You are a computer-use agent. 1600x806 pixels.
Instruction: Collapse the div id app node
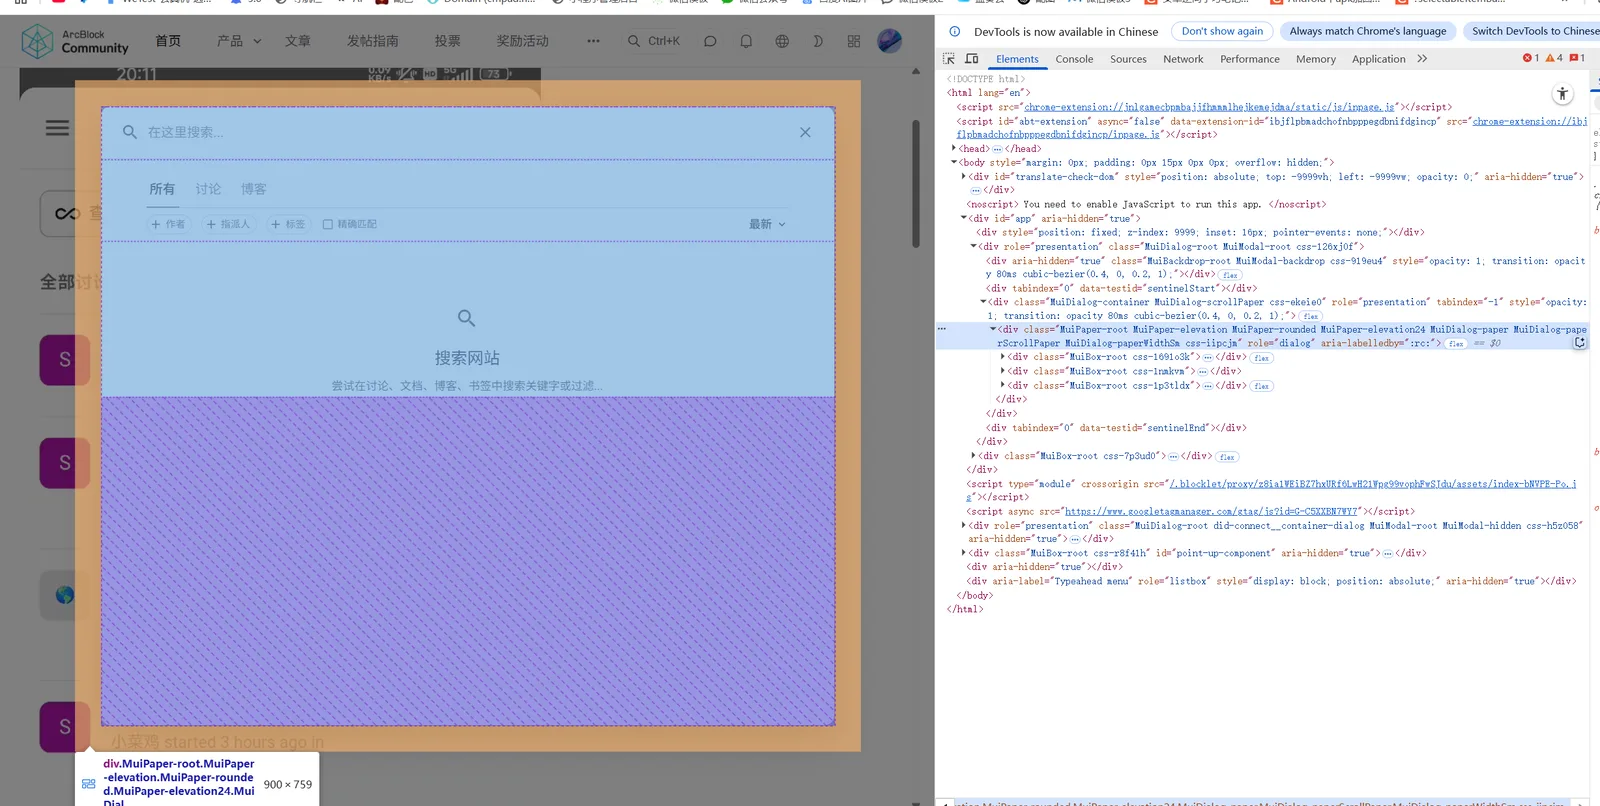[963, 218]
